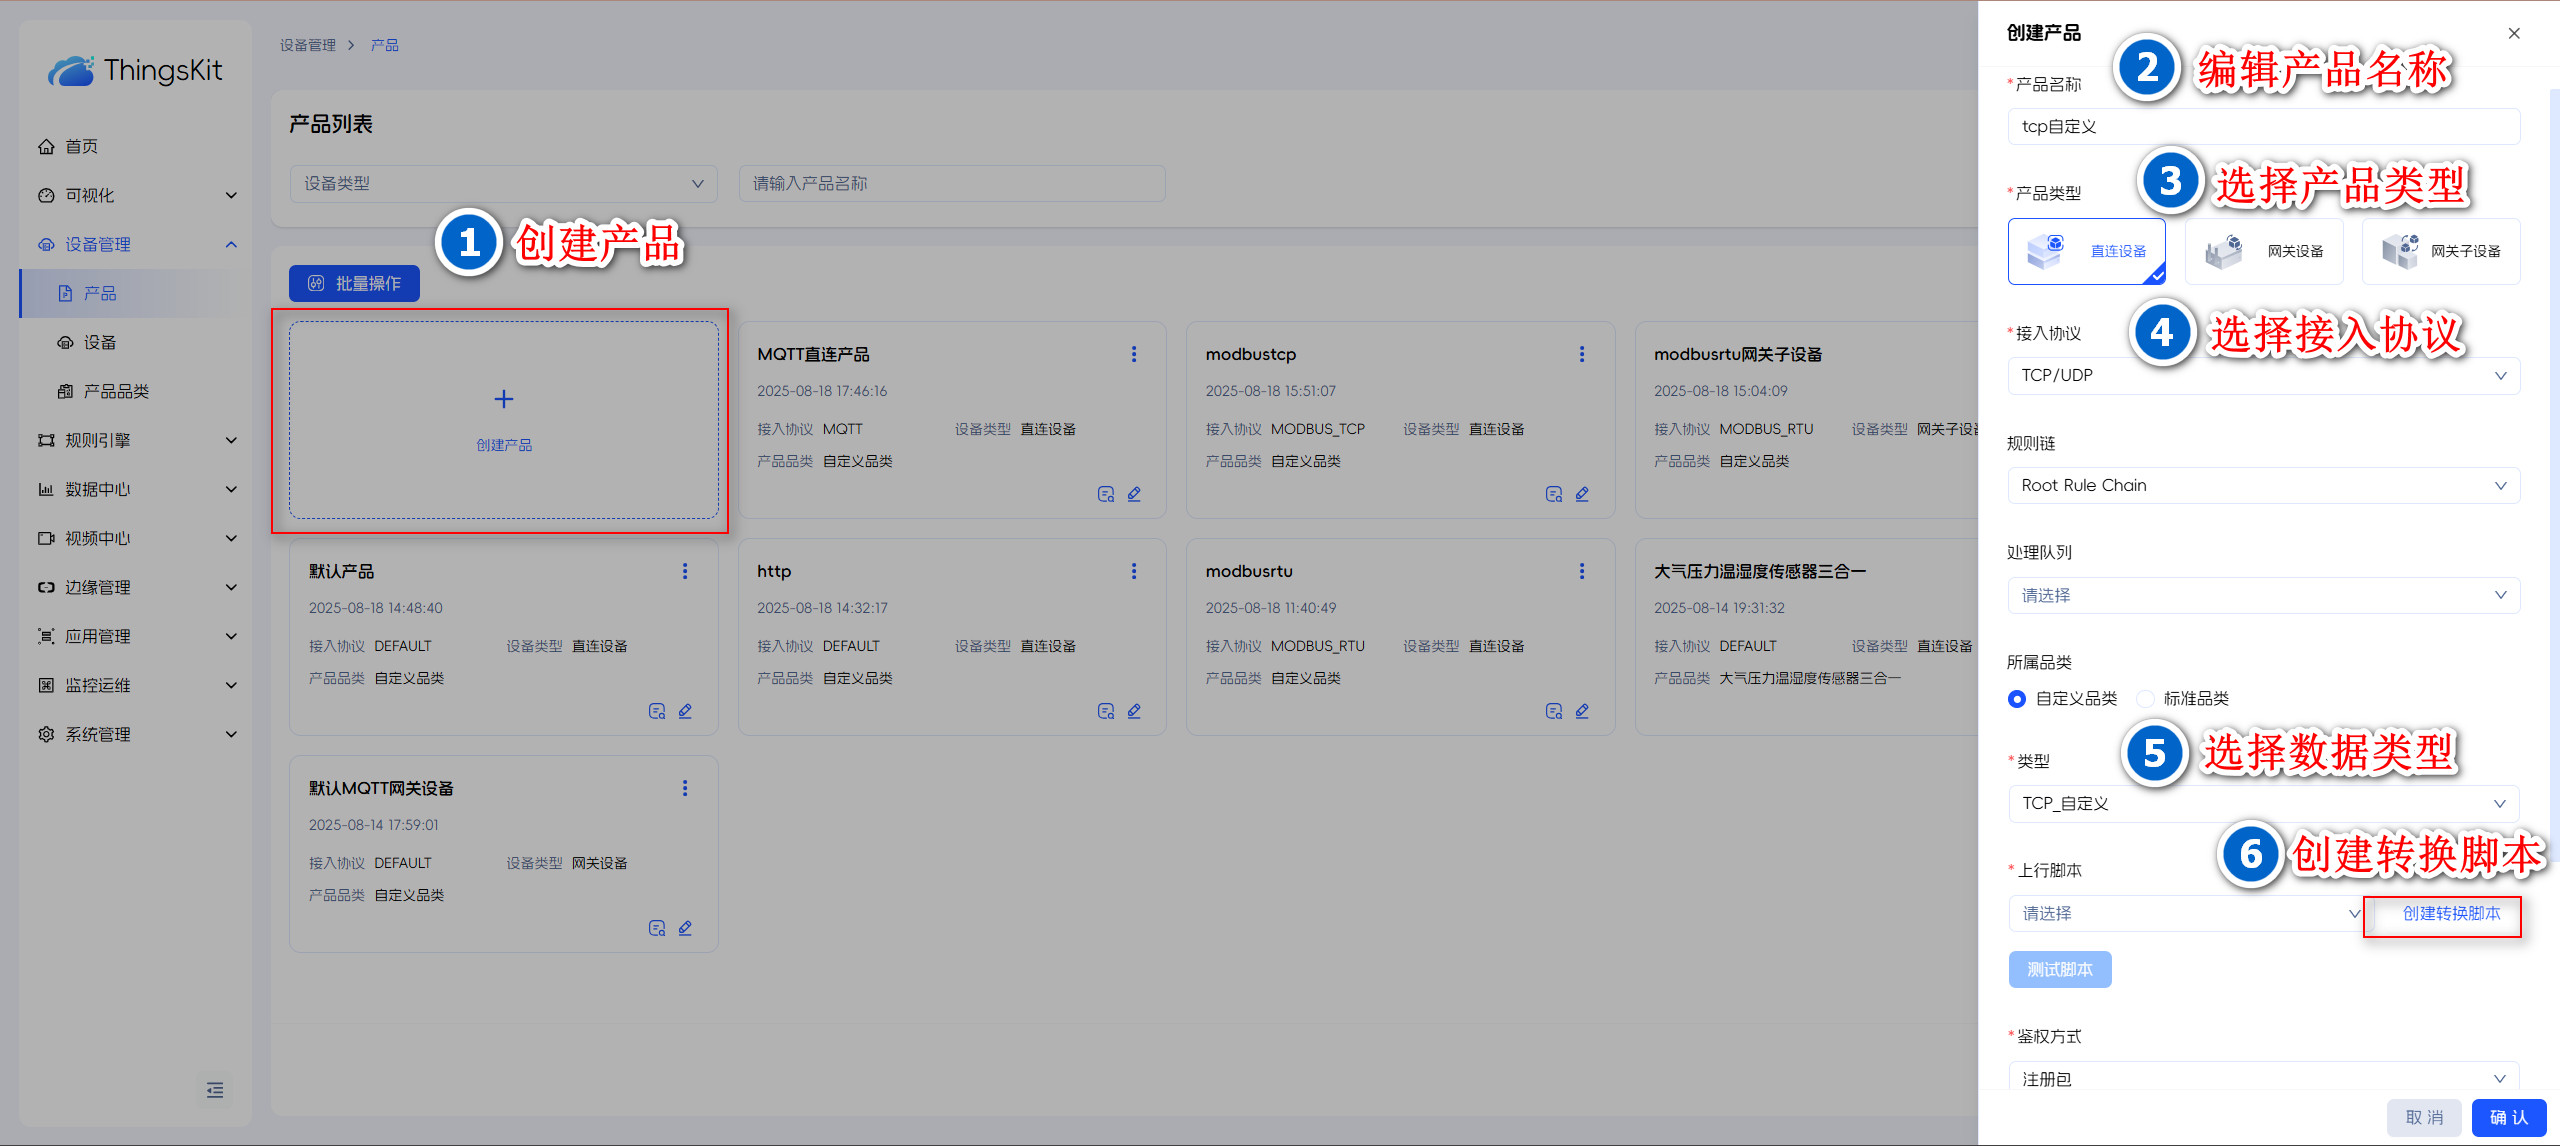Select the 自定义品类 radio button
2560x1146 pixels.
click(x=2017, y=699)
